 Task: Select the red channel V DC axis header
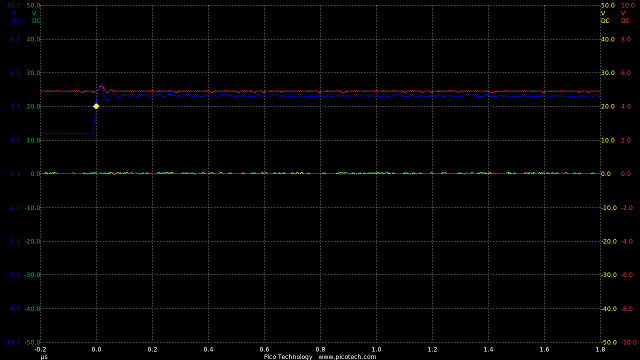pyautogui.click(x=625, y=17)
